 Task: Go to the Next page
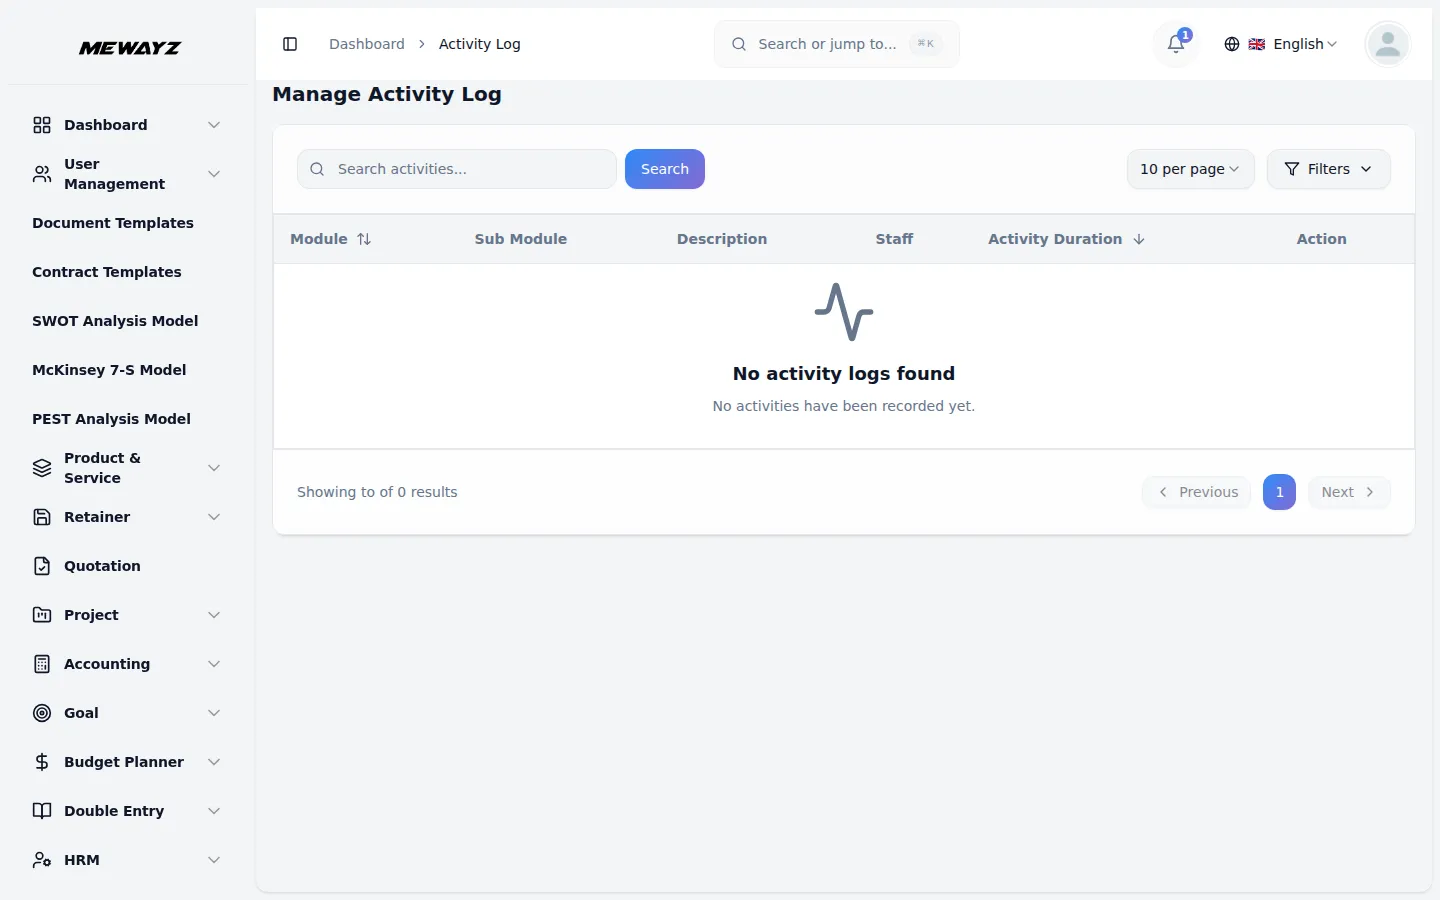tap(1348, 492)
